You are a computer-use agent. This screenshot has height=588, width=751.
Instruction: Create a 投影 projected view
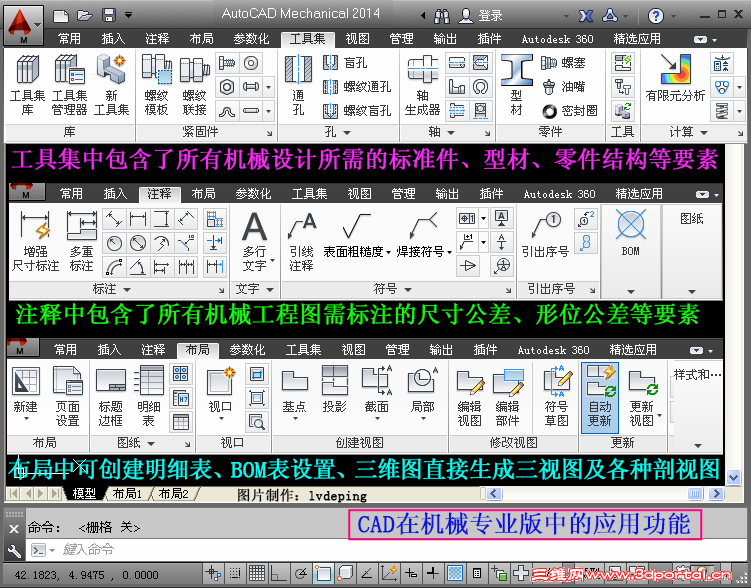pyautogui.click(x=334, y=390)
